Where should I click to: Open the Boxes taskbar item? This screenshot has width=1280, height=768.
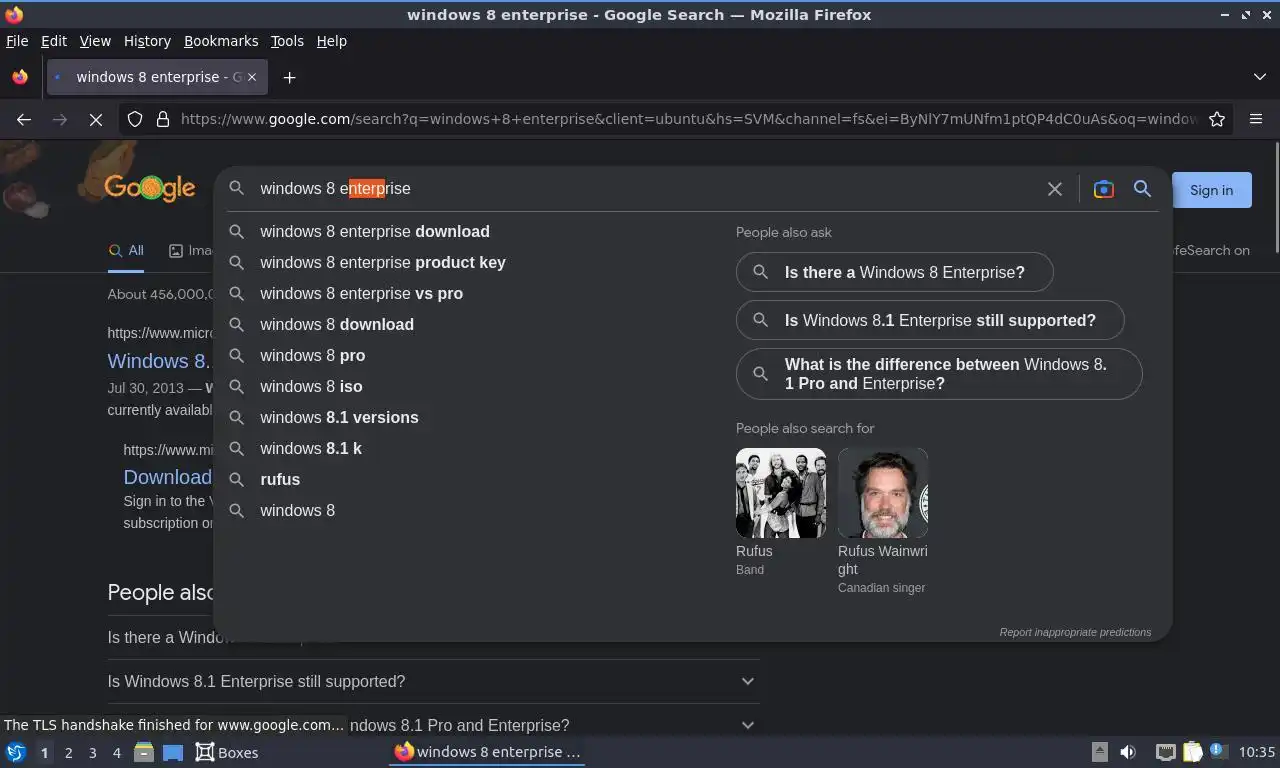tap(227, 752)
